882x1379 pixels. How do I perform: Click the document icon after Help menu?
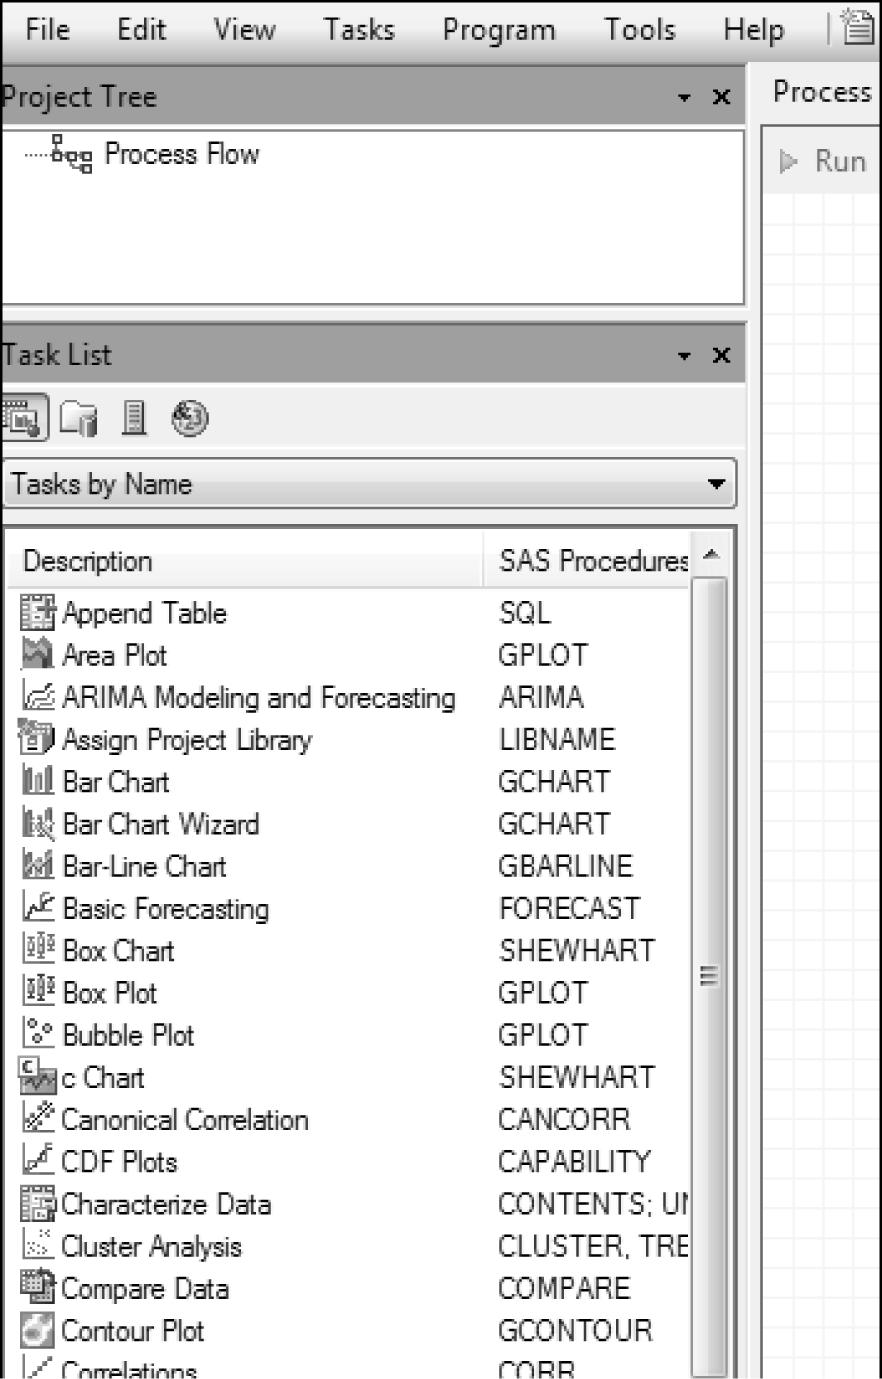pyautogui.click(x=859, y=28)
